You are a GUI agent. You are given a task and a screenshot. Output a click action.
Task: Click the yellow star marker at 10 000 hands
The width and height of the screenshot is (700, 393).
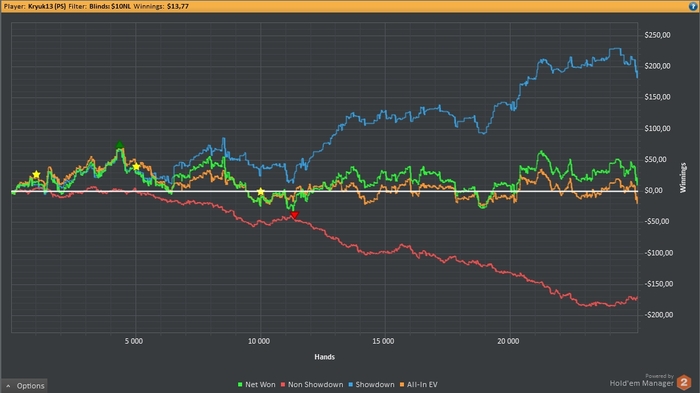(261, 192)
